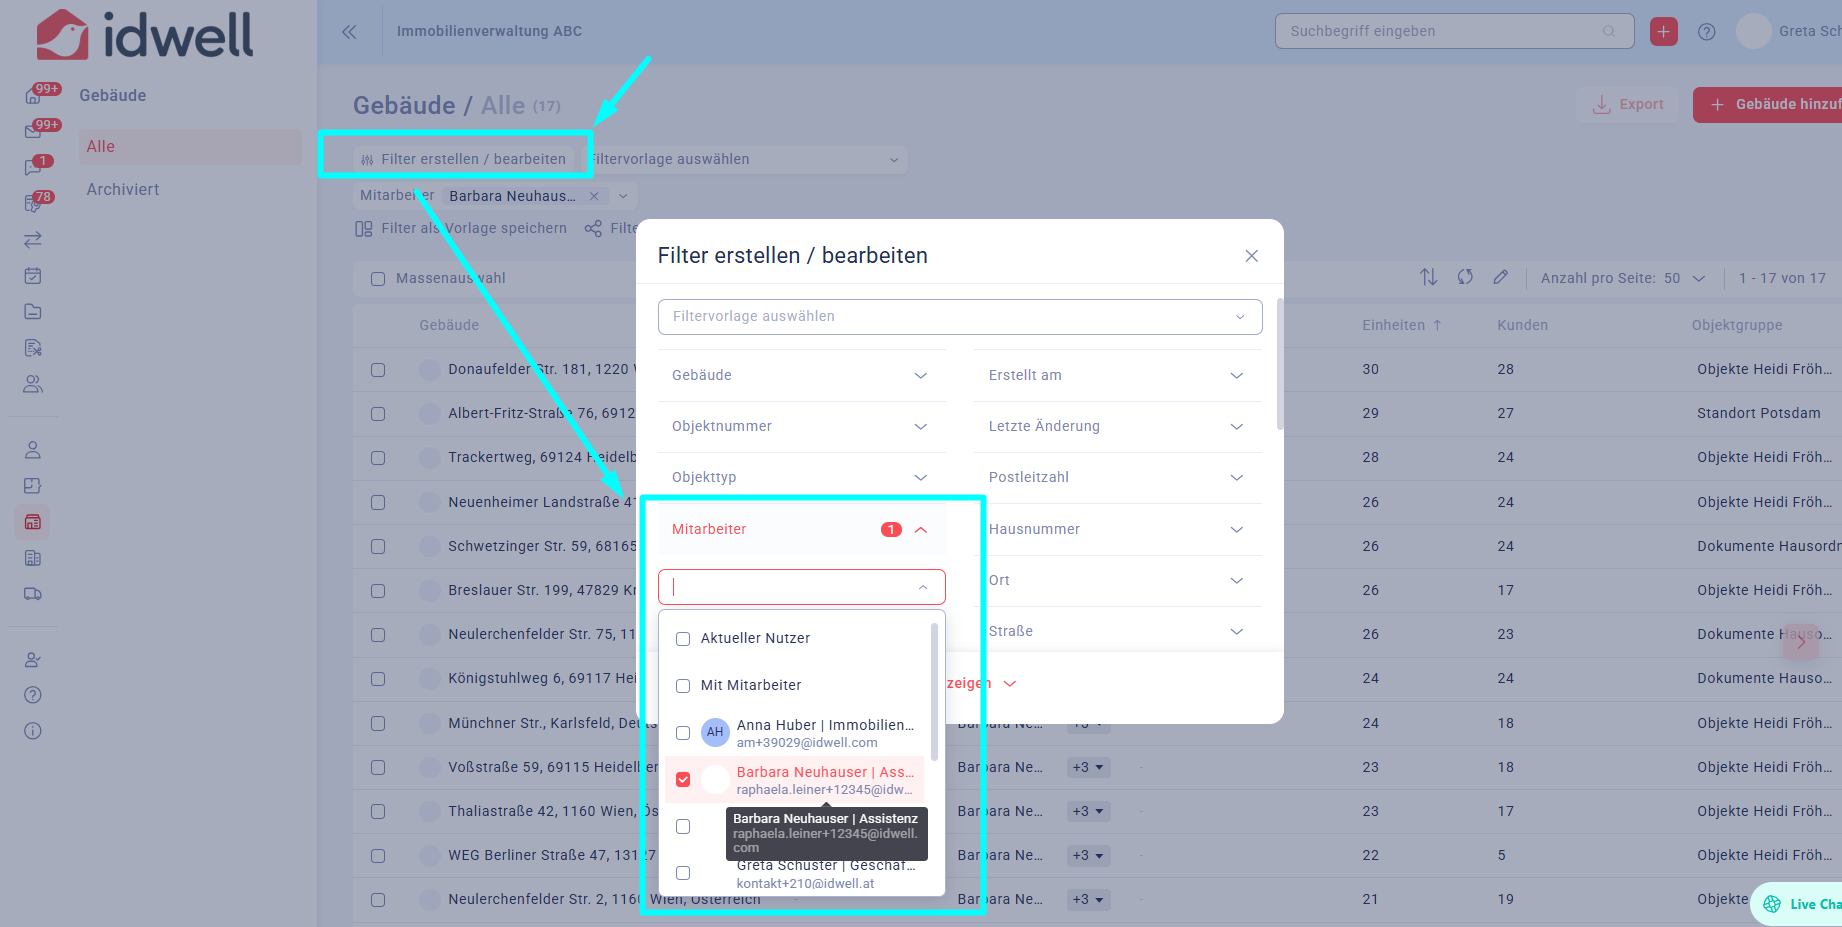Expand the Objekttyp filter section
The image size is (1842, 927).
click(x=801, y=477)
